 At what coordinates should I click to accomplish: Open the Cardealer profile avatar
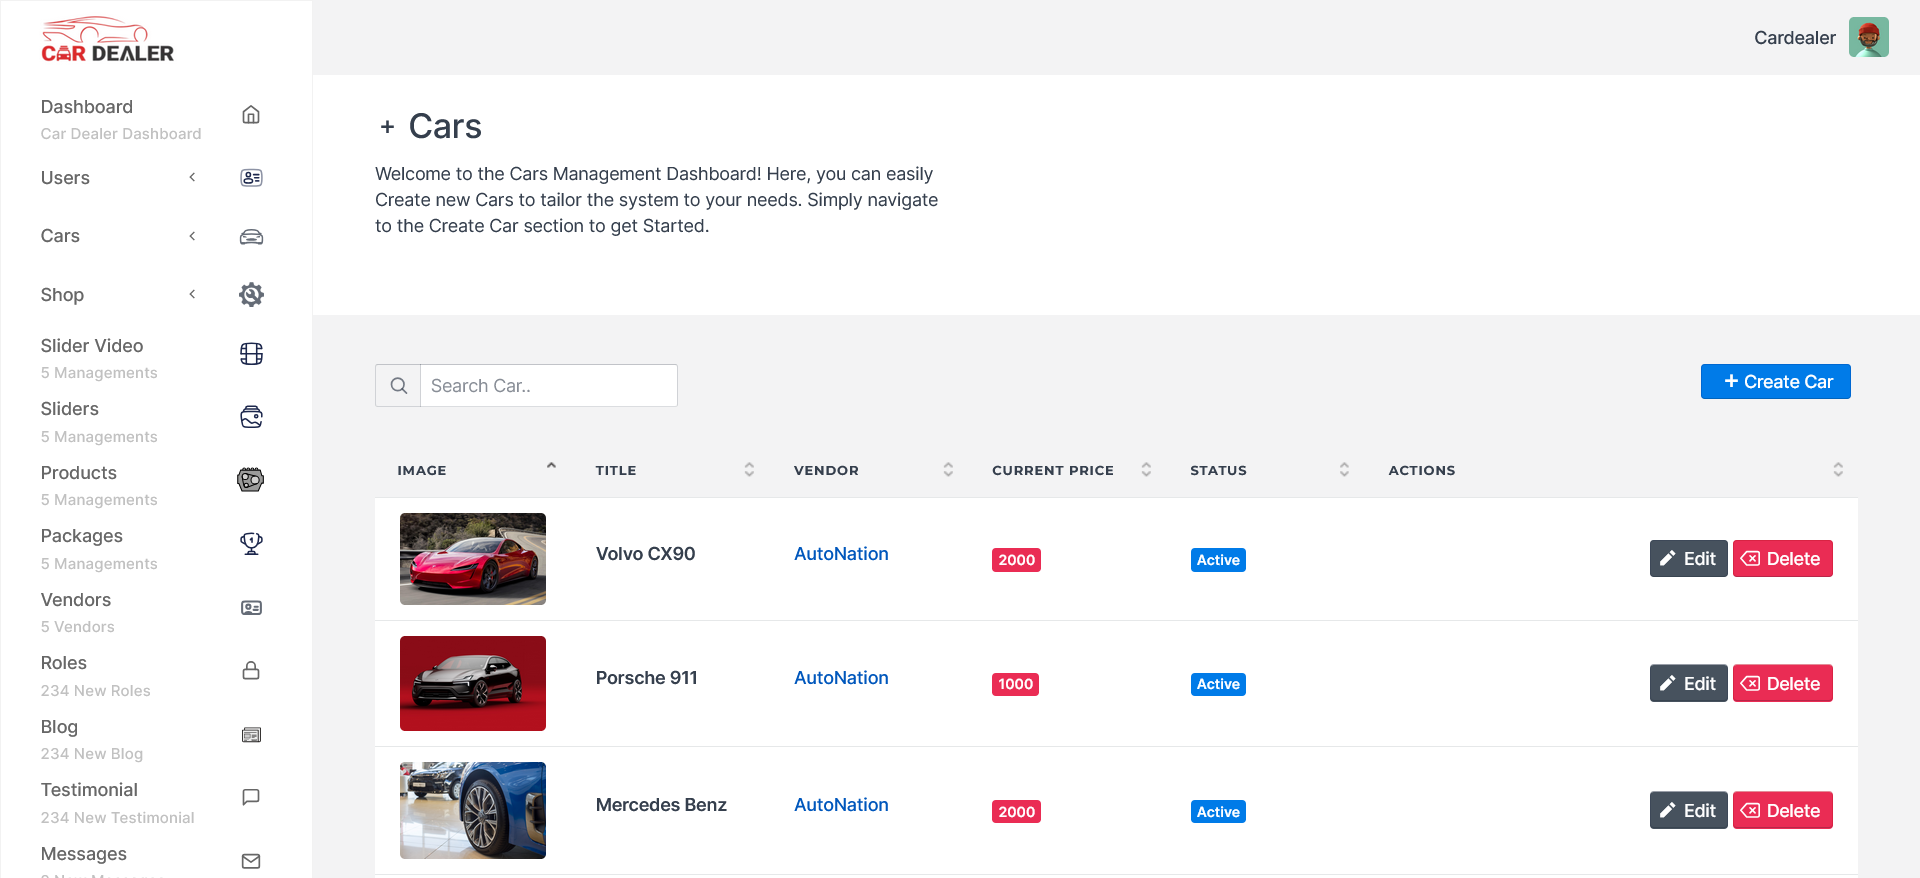coord(1868,38)
